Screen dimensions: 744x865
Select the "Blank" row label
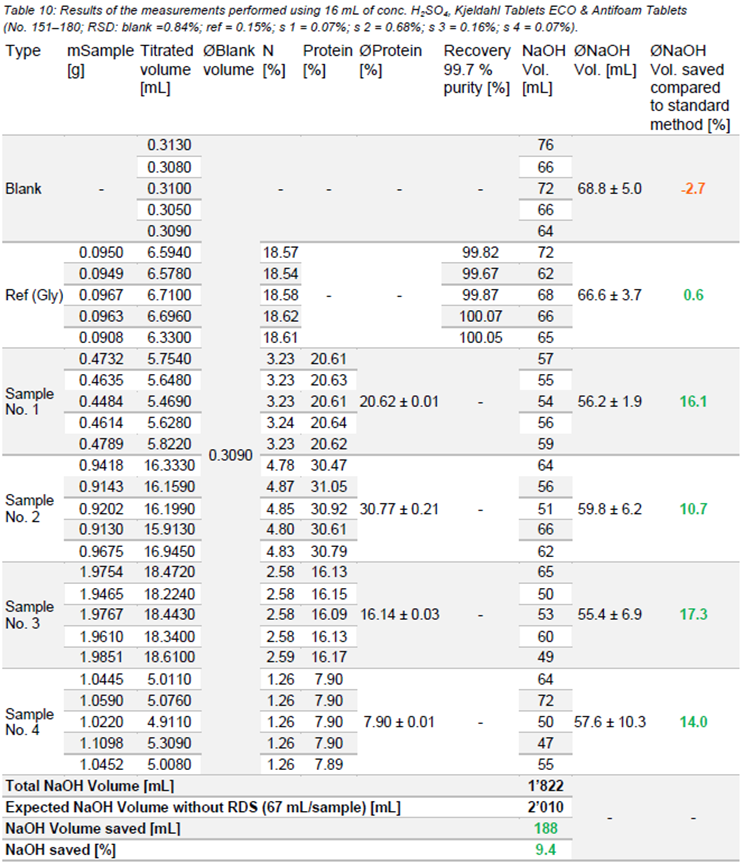[x=23, y=188]
